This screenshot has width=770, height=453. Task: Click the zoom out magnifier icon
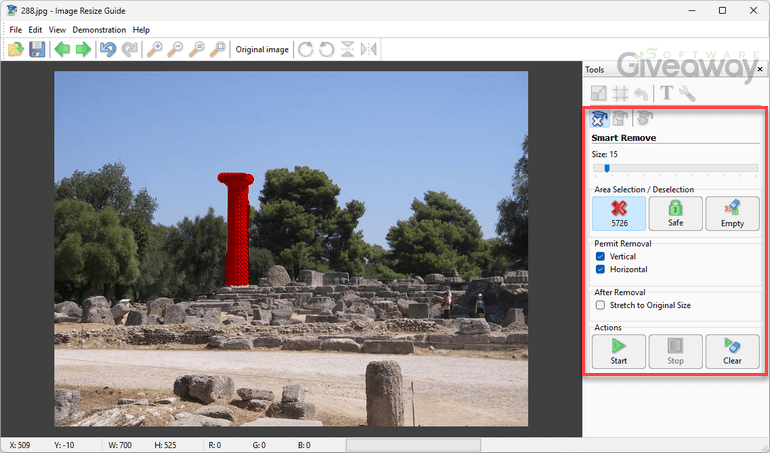pos(176,49)
